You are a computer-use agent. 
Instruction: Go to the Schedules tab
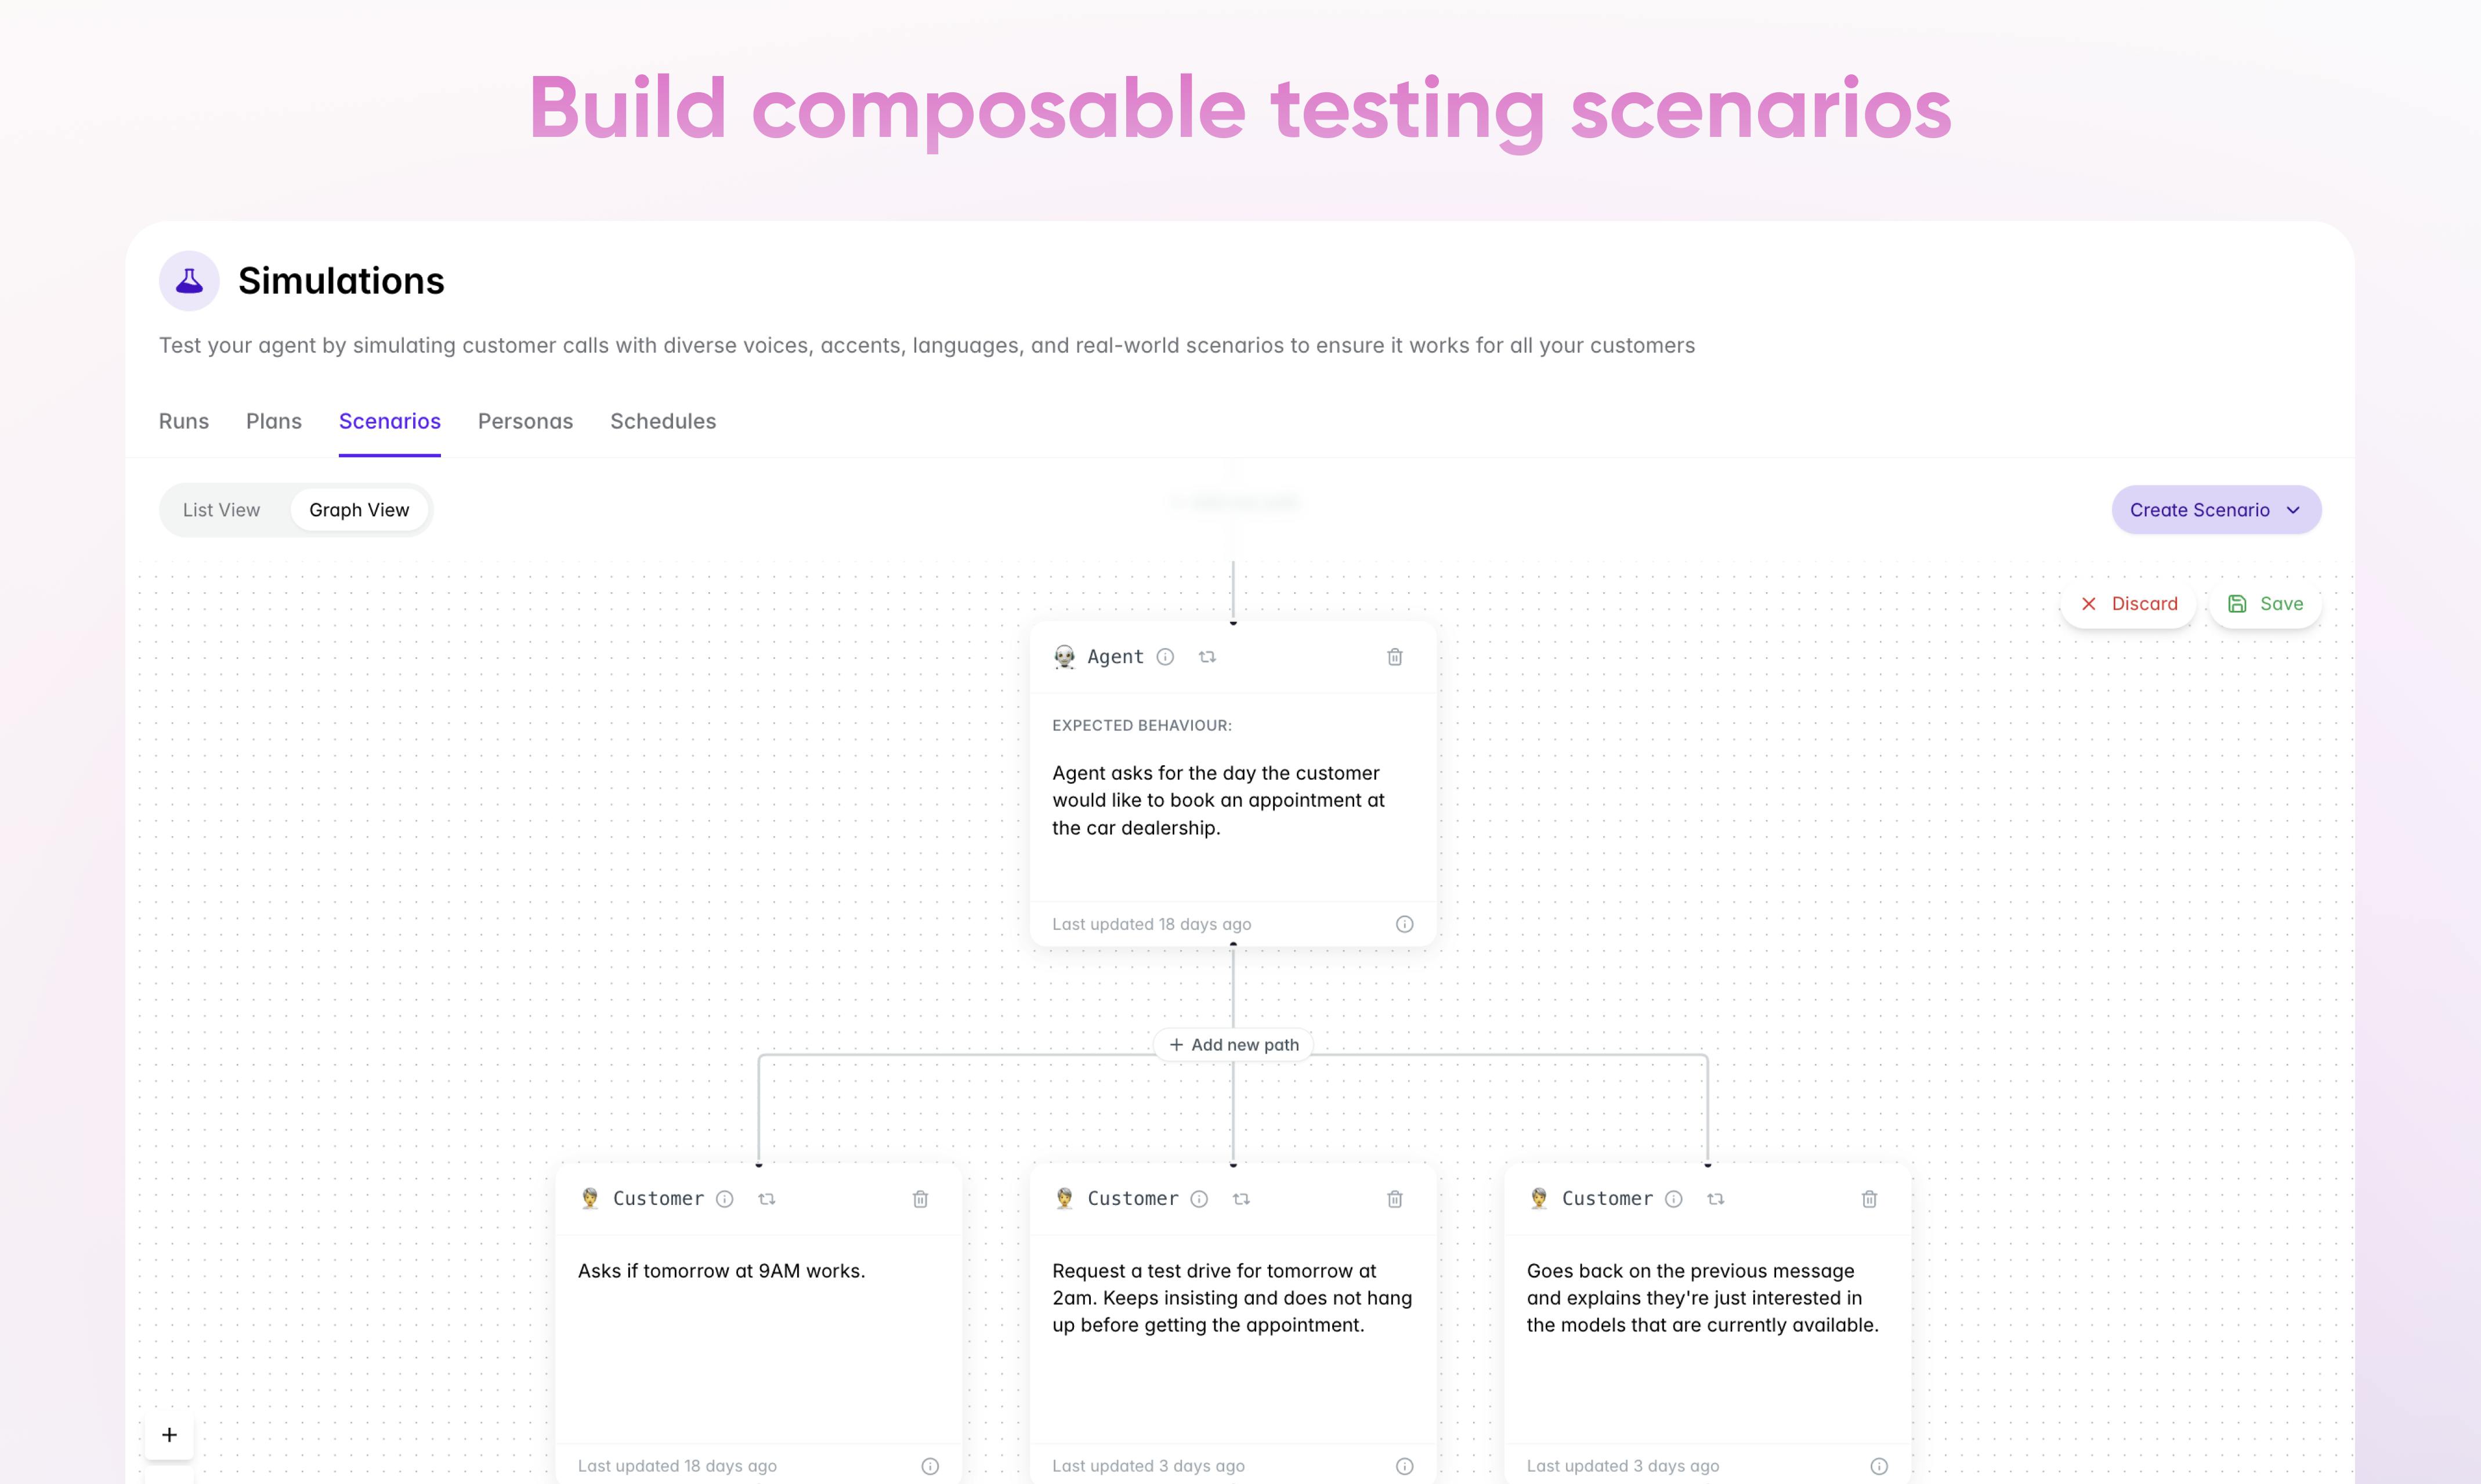(663, 421)
